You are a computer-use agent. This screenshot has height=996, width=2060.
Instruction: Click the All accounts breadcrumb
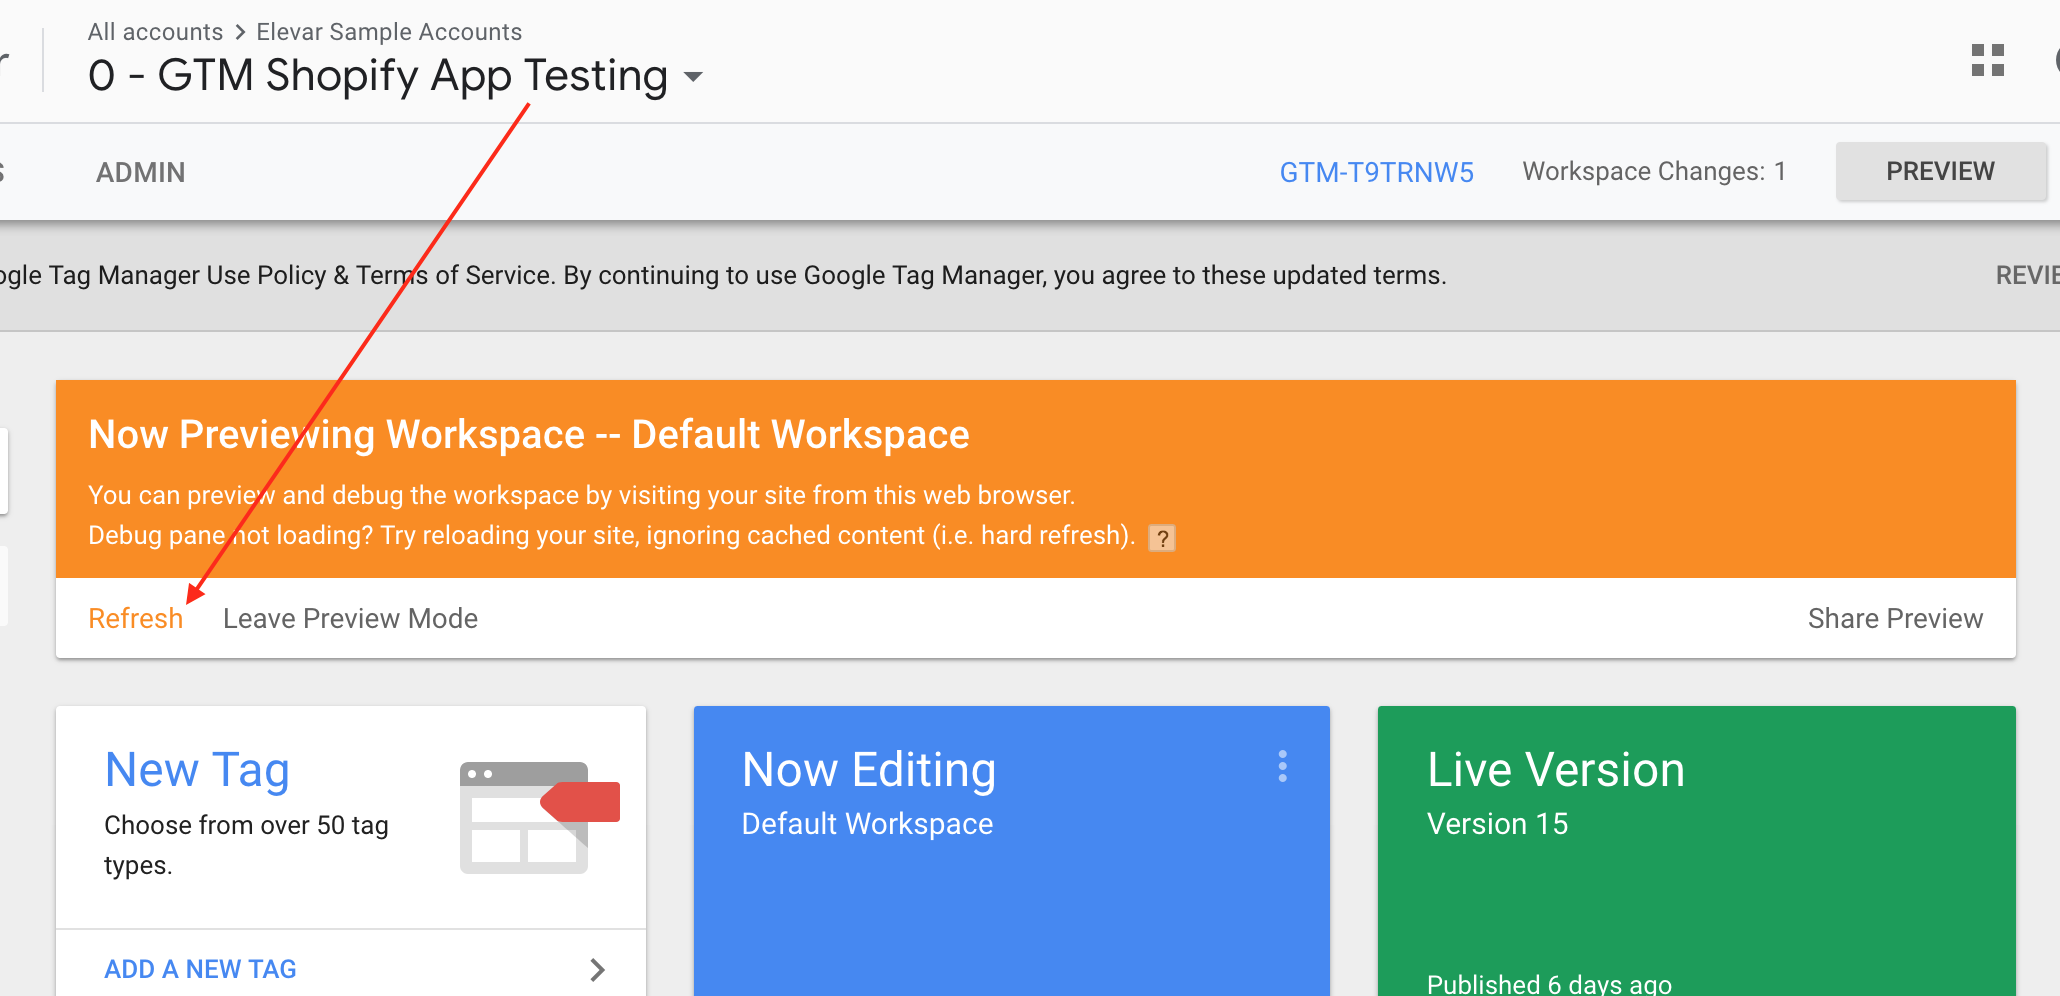155,32
